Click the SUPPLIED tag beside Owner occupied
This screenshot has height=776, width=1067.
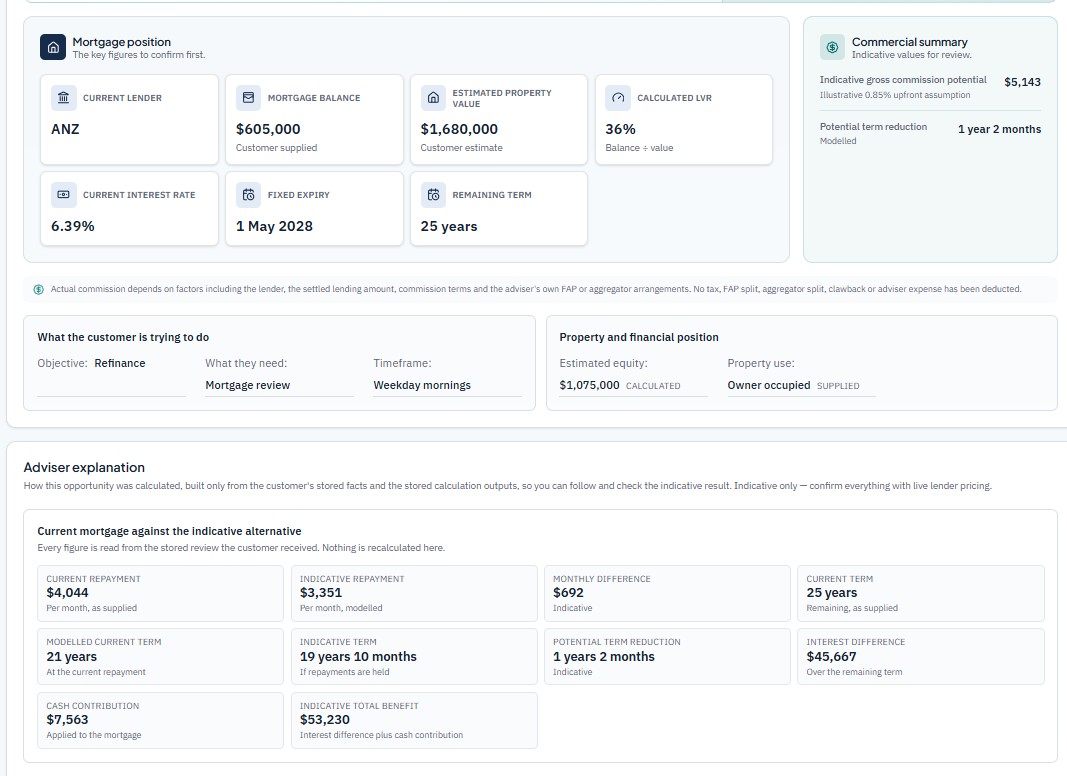click(x=838, y=386)
